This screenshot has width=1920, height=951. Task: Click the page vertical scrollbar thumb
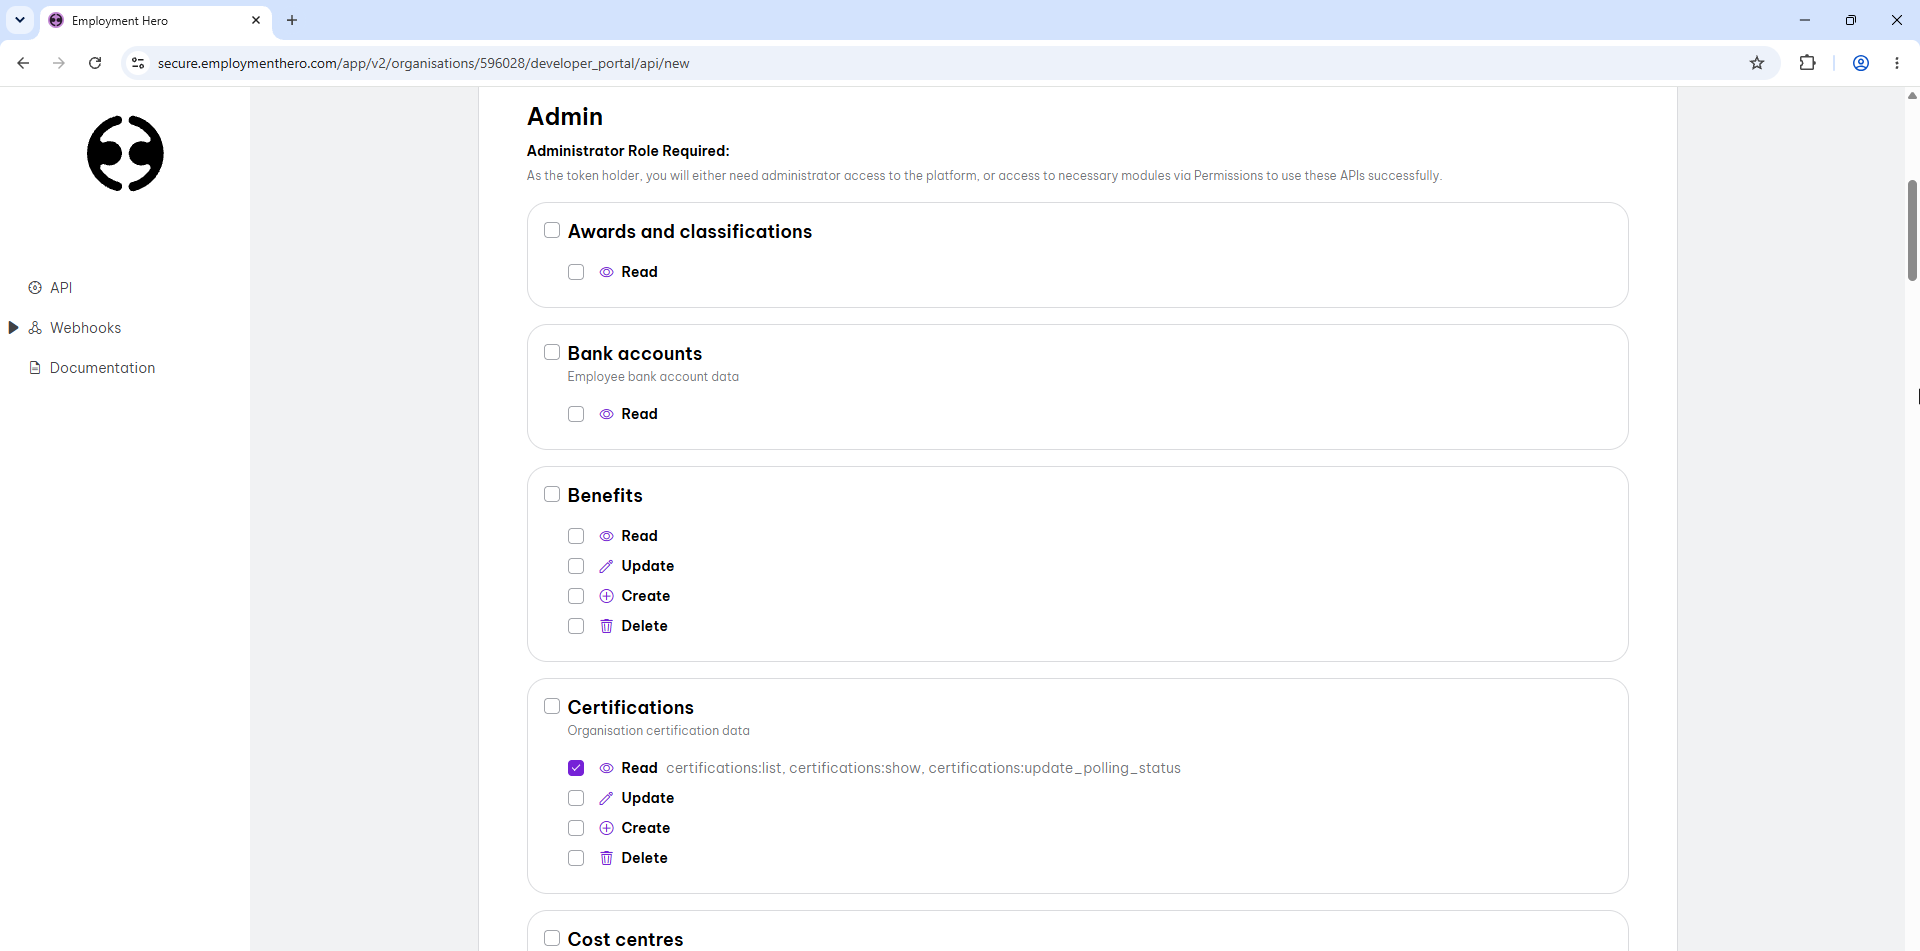(1912, 230)
